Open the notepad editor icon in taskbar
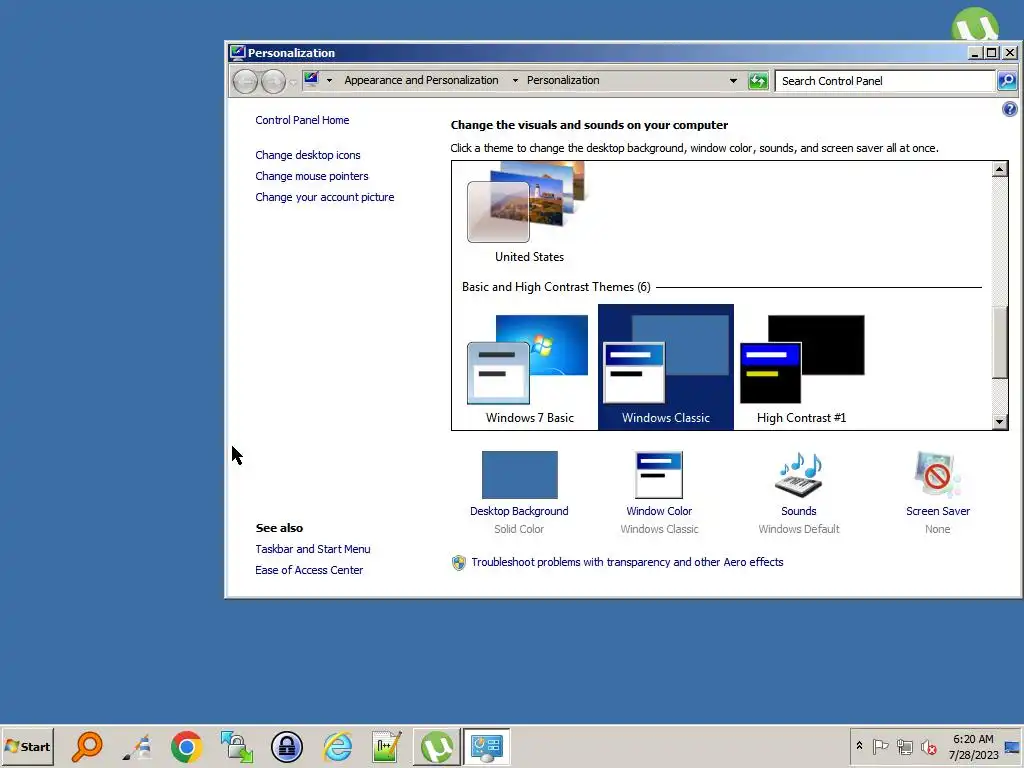 point(387,746)
